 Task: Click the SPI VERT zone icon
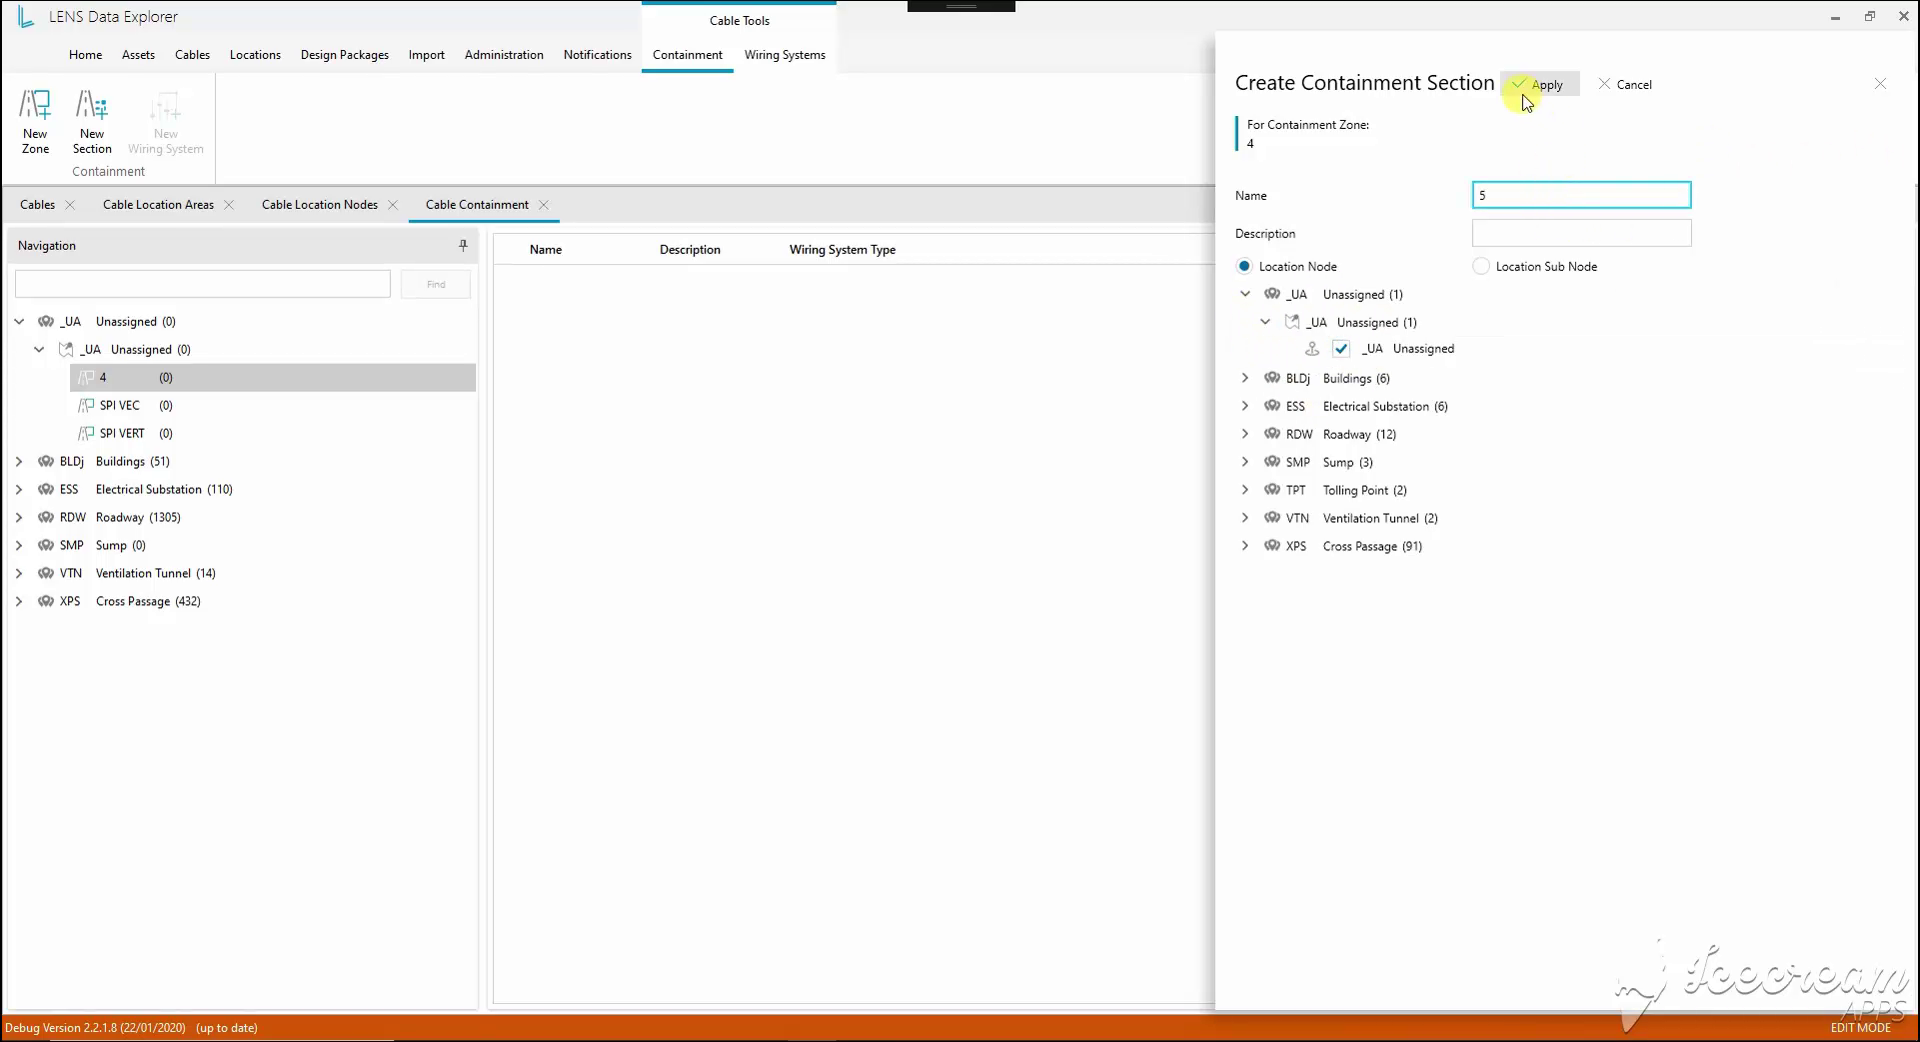86,434
